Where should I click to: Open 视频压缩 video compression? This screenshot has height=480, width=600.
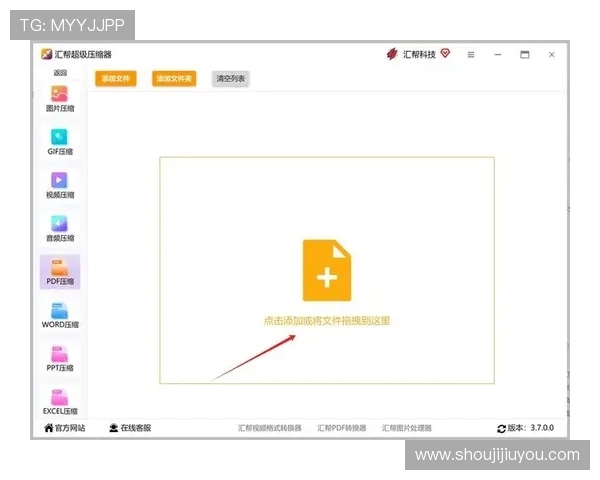[60, 185]
